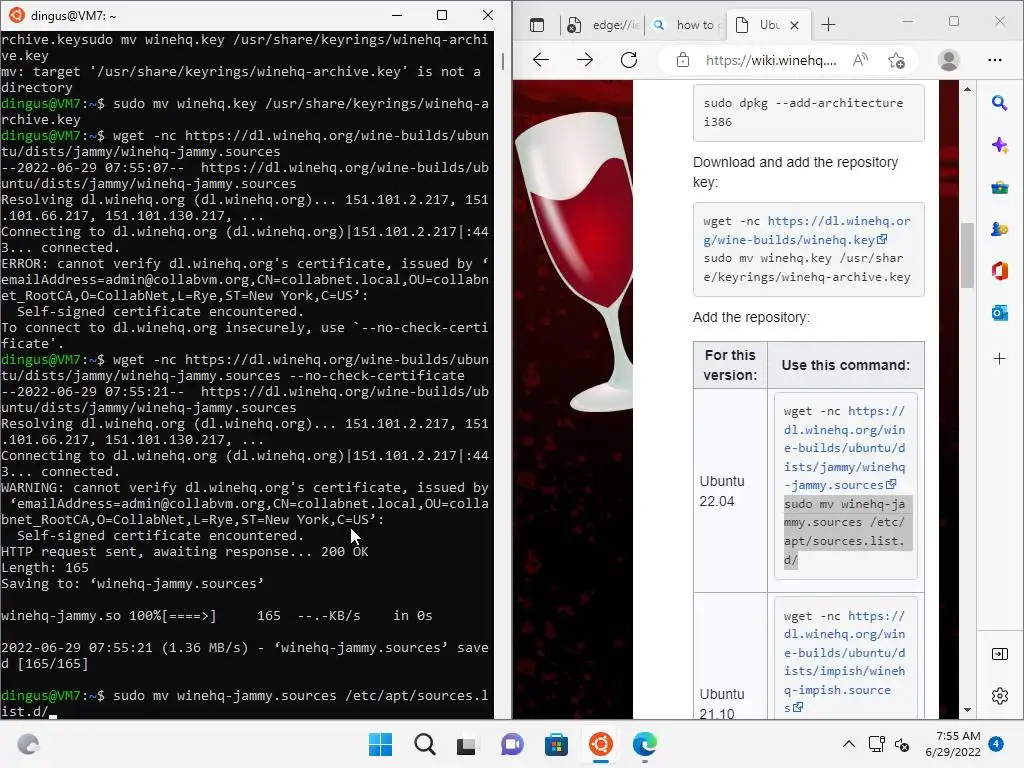Image resolution: width=1024 pixels, height=768 pixels.
Task: Open Task View on the taskbar
Action: click(466, 745)
